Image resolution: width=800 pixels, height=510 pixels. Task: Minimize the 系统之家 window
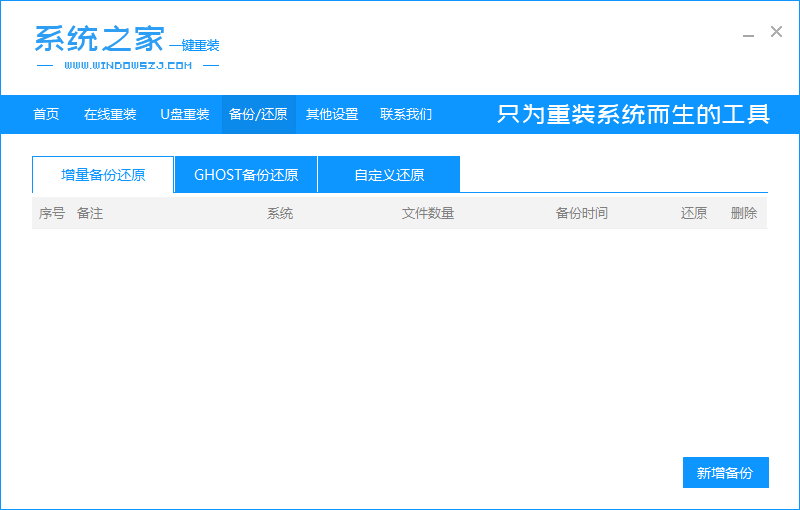pyautogui.click(x=748, y=33)
